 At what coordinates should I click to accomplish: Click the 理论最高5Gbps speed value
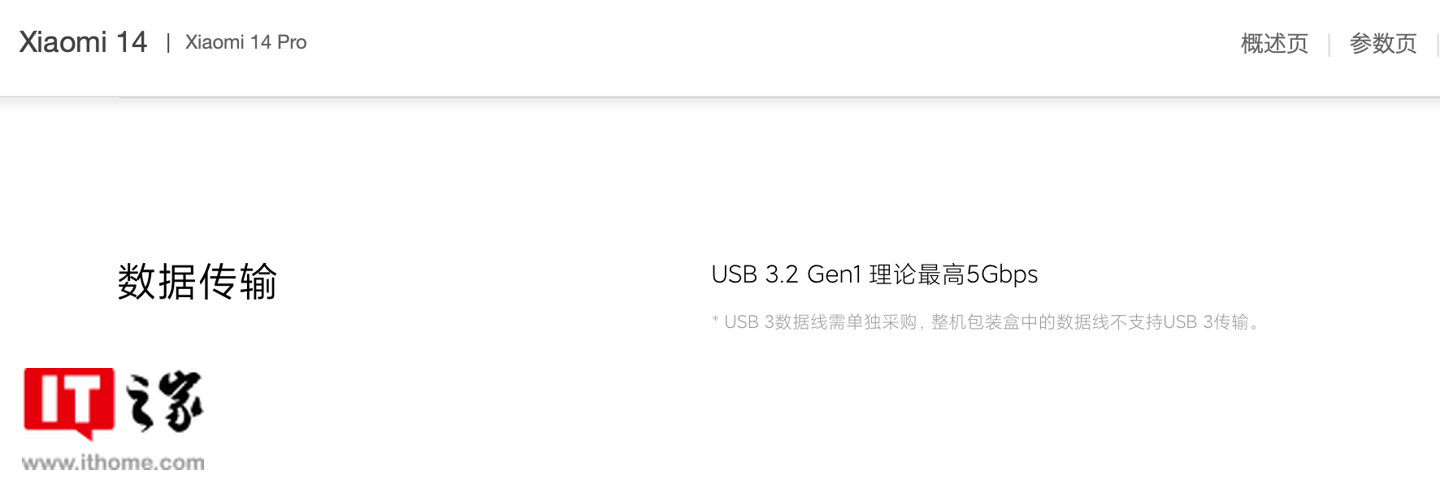(x=954, y=274)
